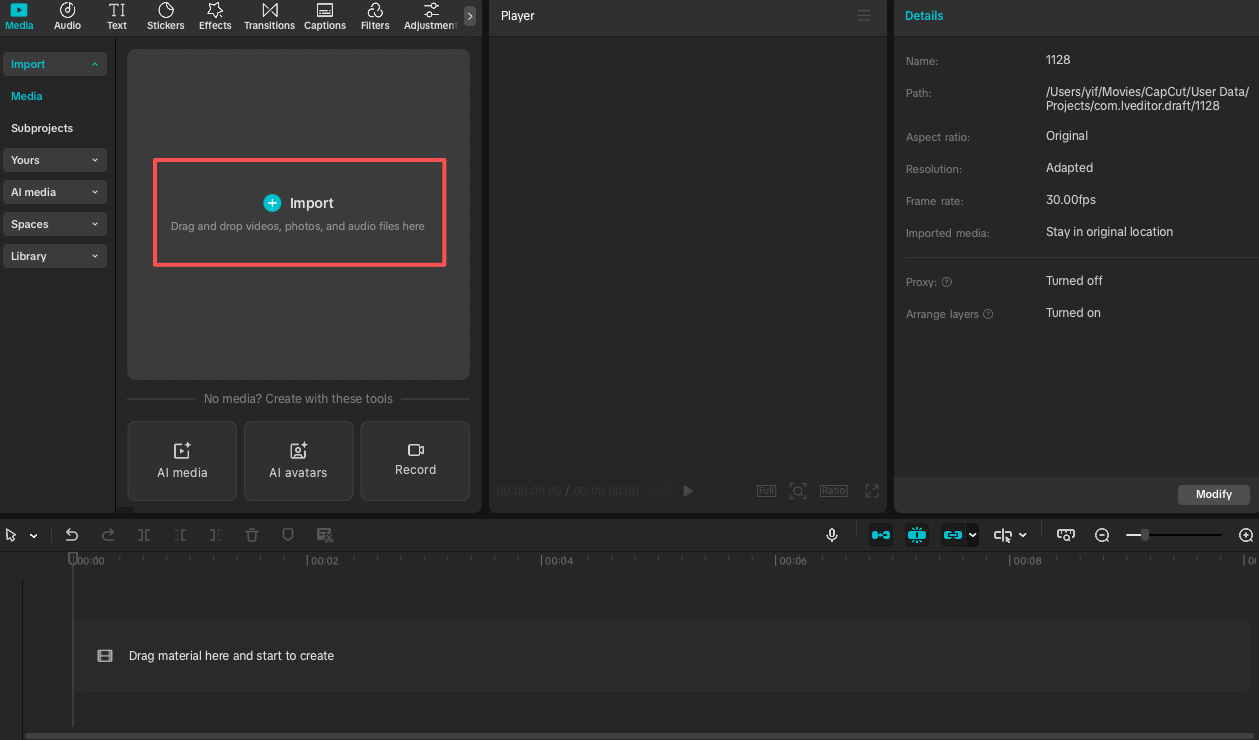Click the Record button under media tools

[x=415, y=461]
